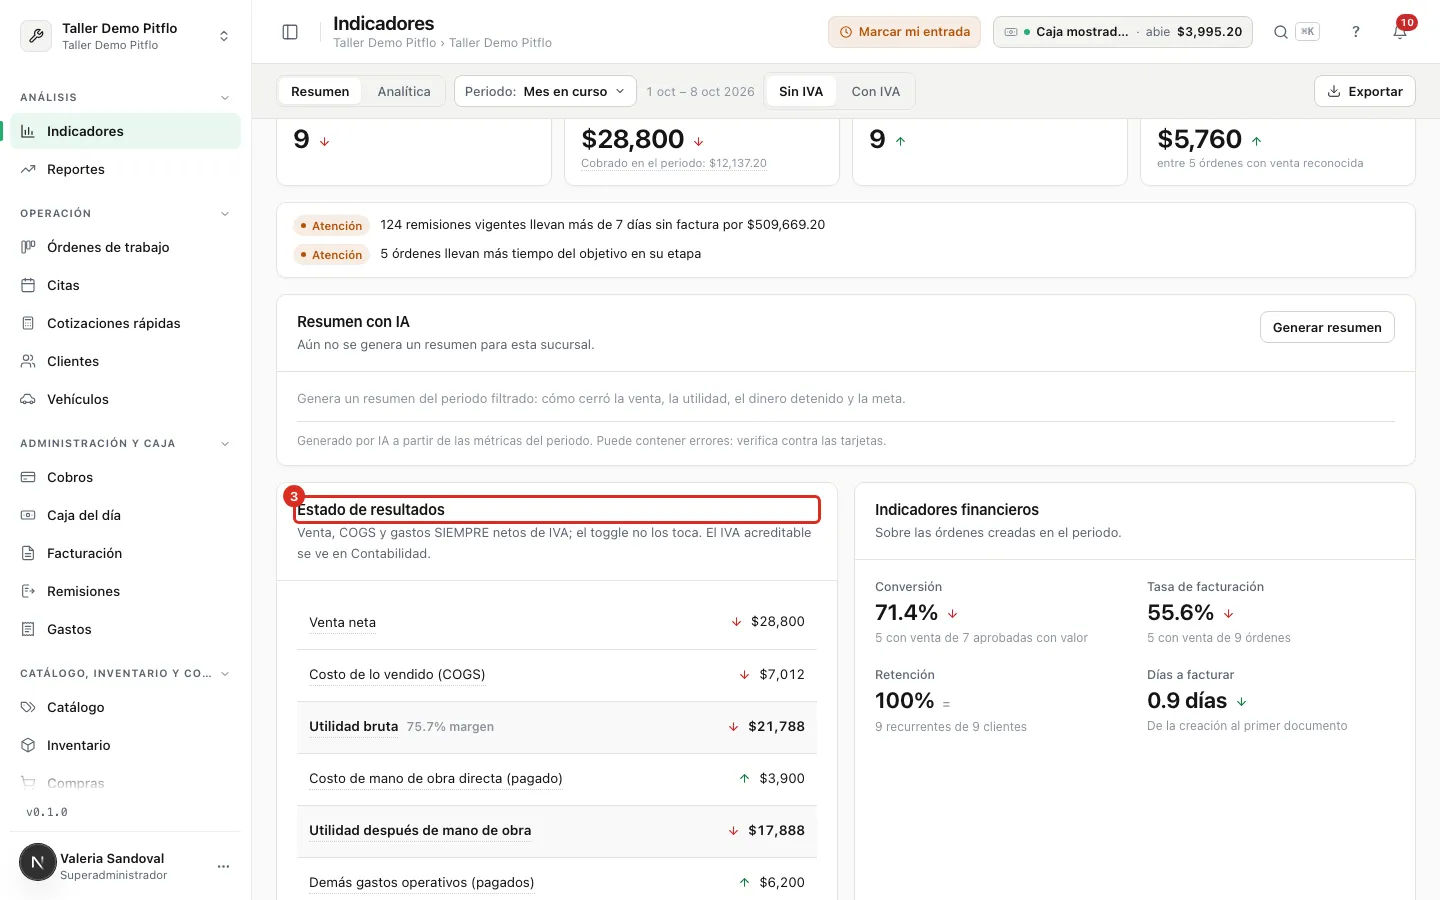1440x900 pixels.
Task: Click the Cobros card icon
Action: (x=28, y=477)
